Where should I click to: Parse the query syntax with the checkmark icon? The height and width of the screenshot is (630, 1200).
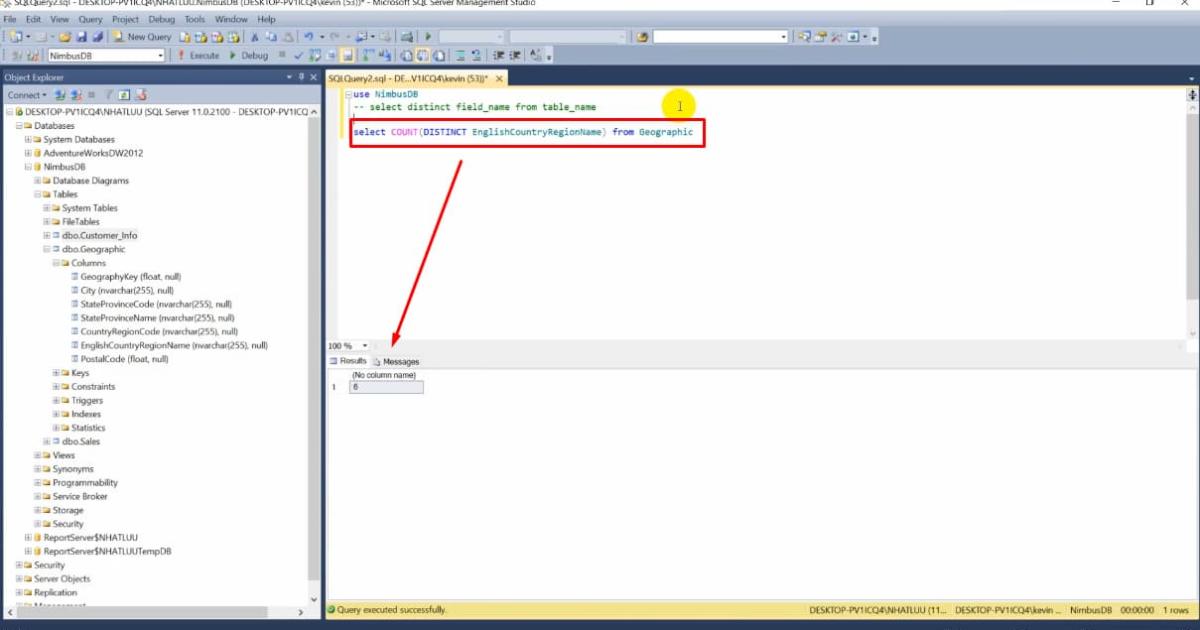(x=299, y=54)
